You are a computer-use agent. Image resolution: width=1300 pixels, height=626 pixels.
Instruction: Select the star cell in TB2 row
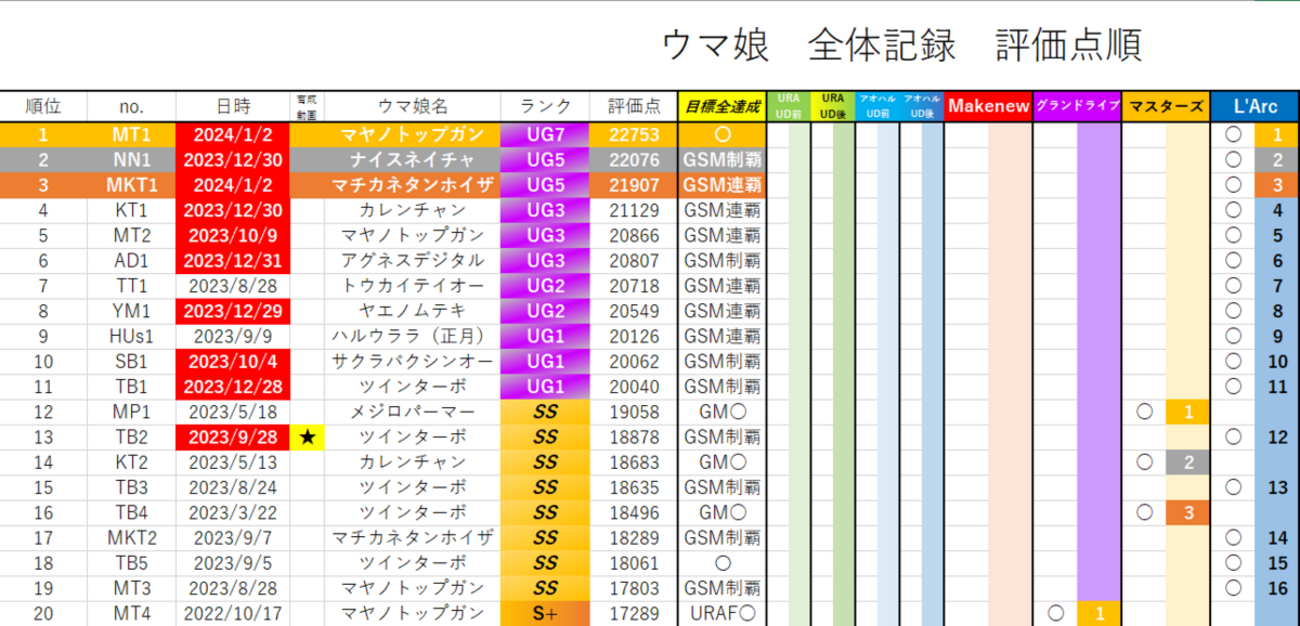point(308,437)
